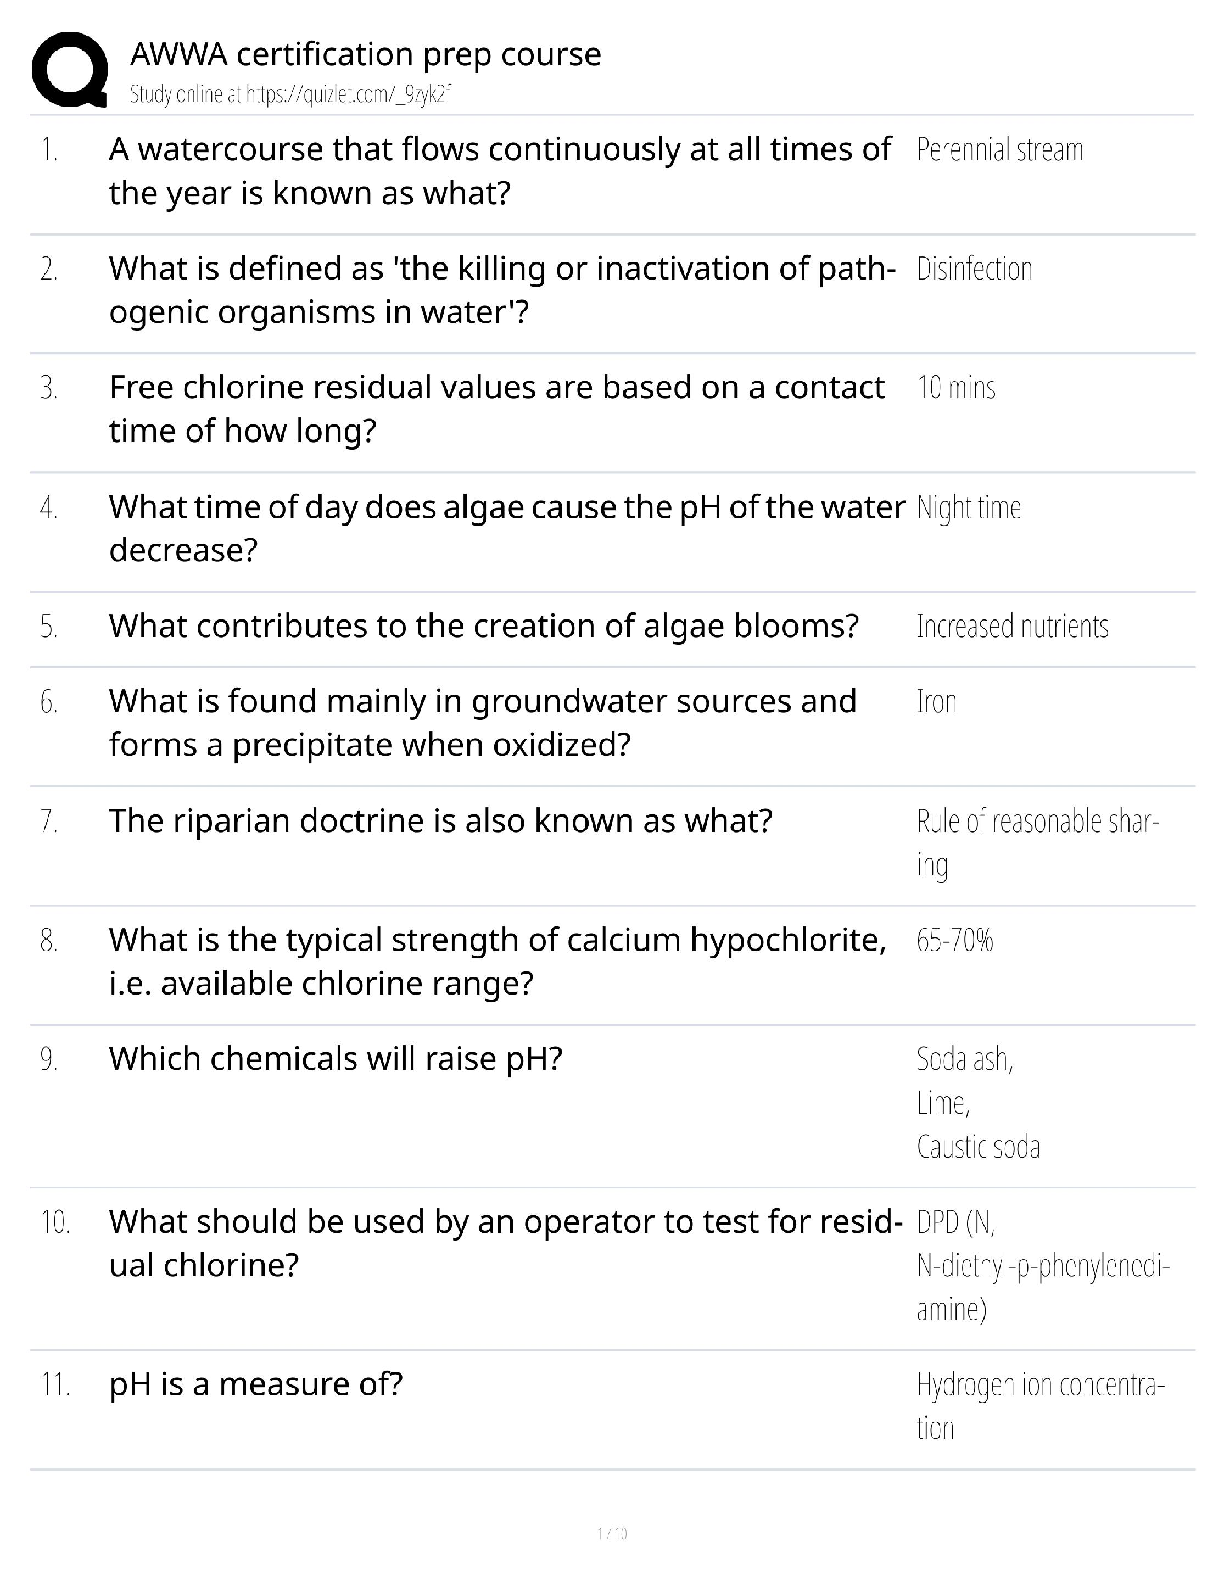
Task: Select the '10 mins' answer
Action: click(956, 388)
